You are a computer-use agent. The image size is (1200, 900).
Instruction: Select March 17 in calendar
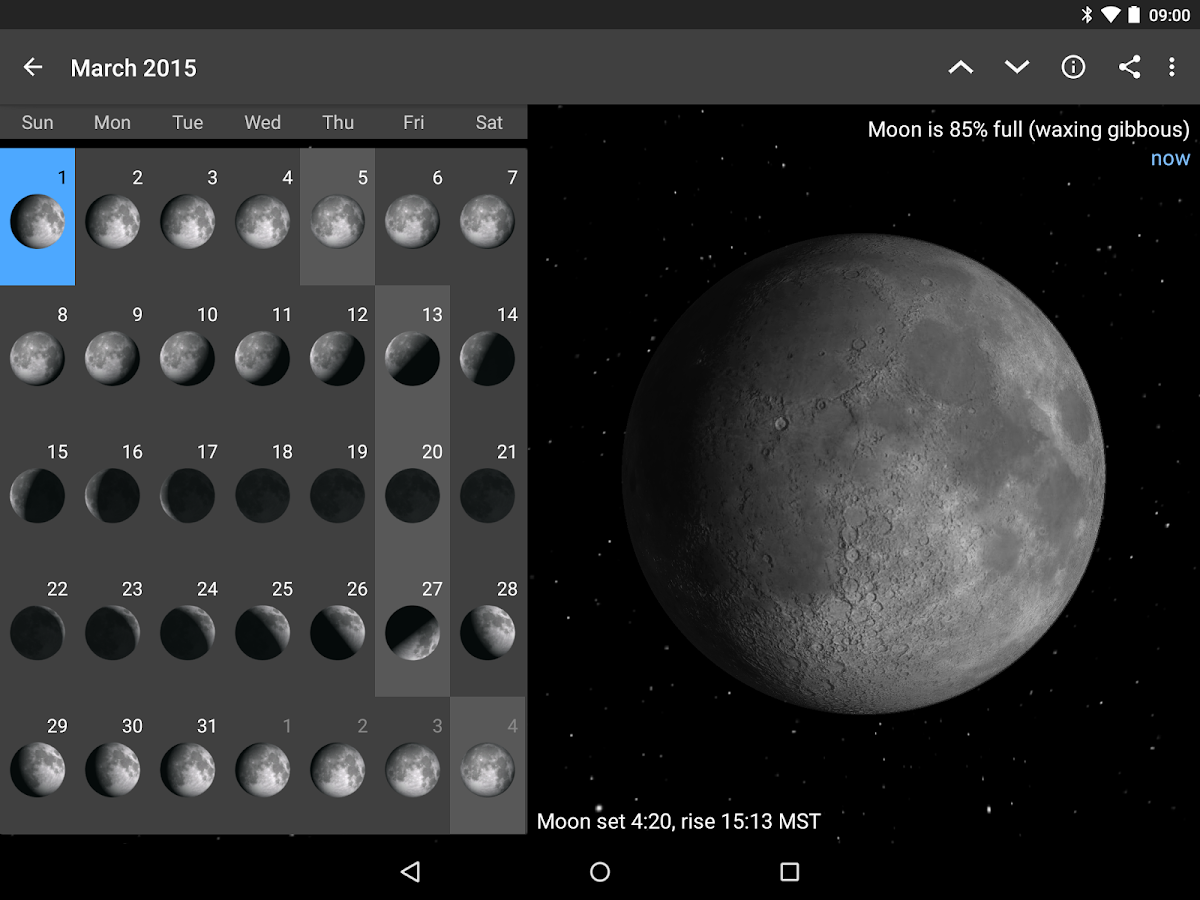[187, 491]
